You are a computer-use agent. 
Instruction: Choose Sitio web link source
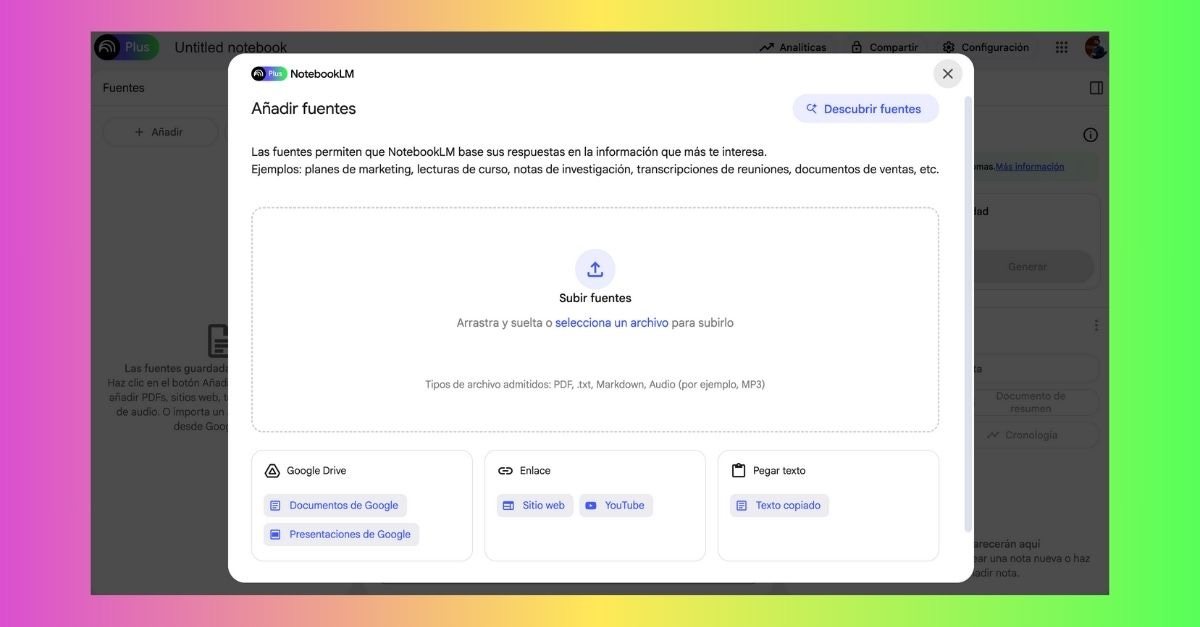tap(534, 506)
